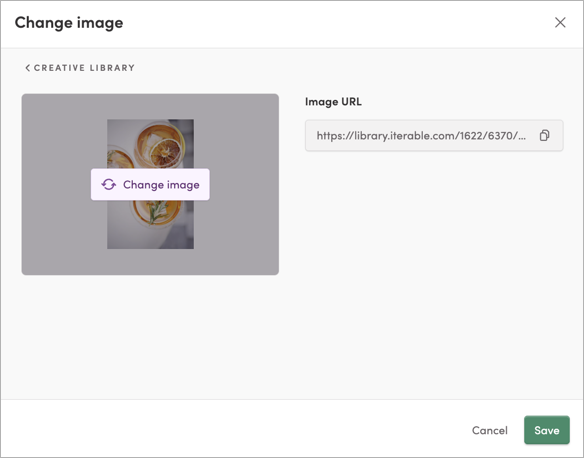
Task: Go back to Creative Library
Action: pyautogui.click(x=80, y=68)
